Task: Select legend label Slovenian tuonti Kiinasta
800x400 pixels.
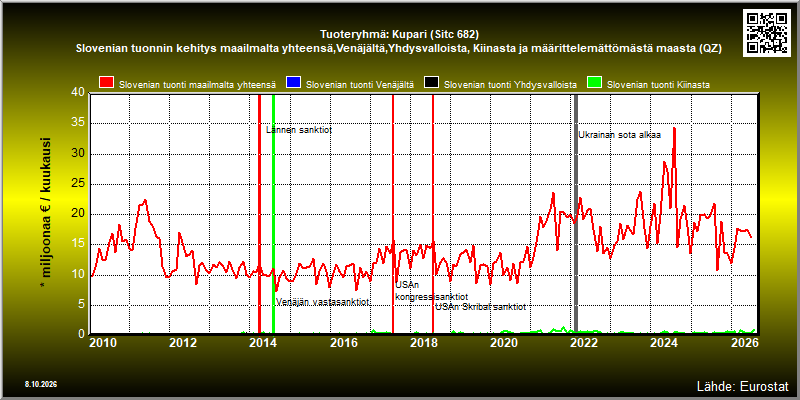Action: click(x=658, y=85)
